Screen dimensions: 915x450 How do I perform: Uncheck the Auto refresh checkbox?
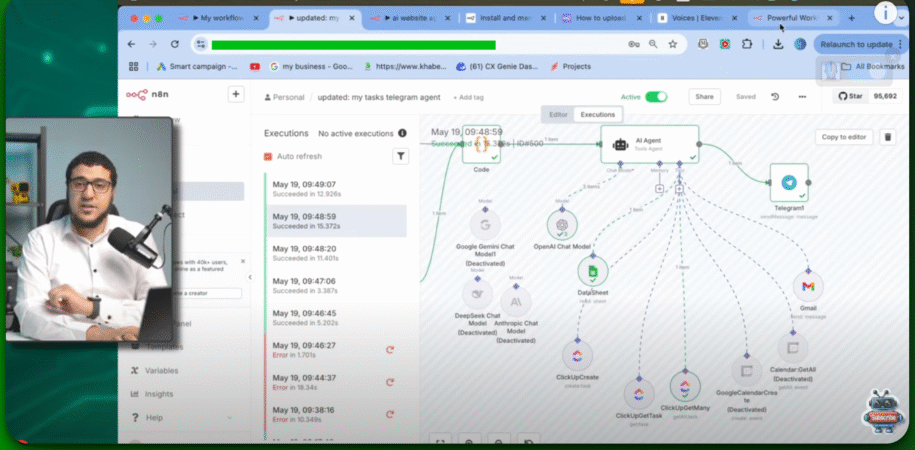pyautogui.click(x=268, y=156)
